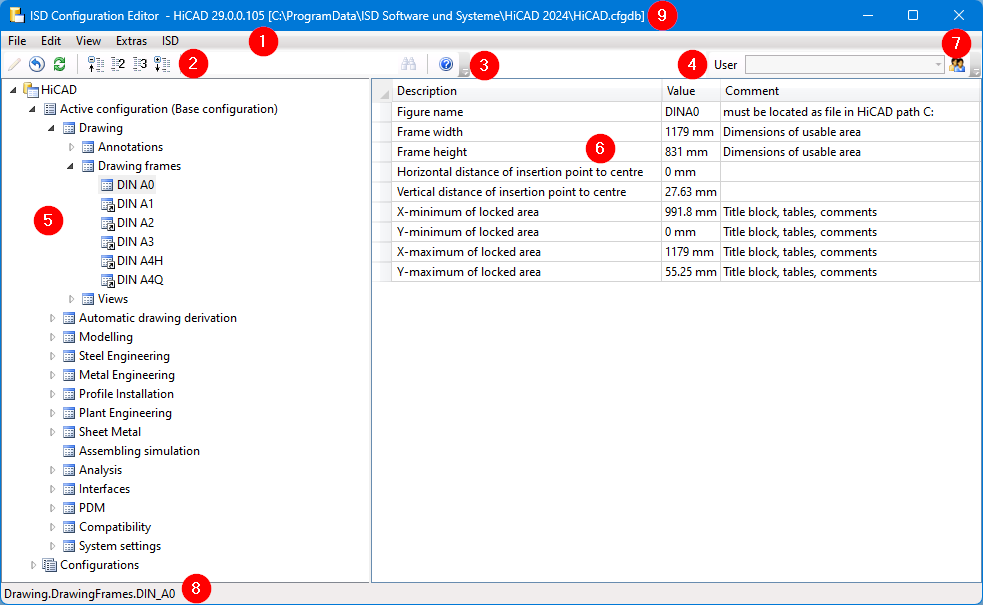983x605 pixels.
Task: Select the DIN A2 drawing frame
Action: coord(135,223)
